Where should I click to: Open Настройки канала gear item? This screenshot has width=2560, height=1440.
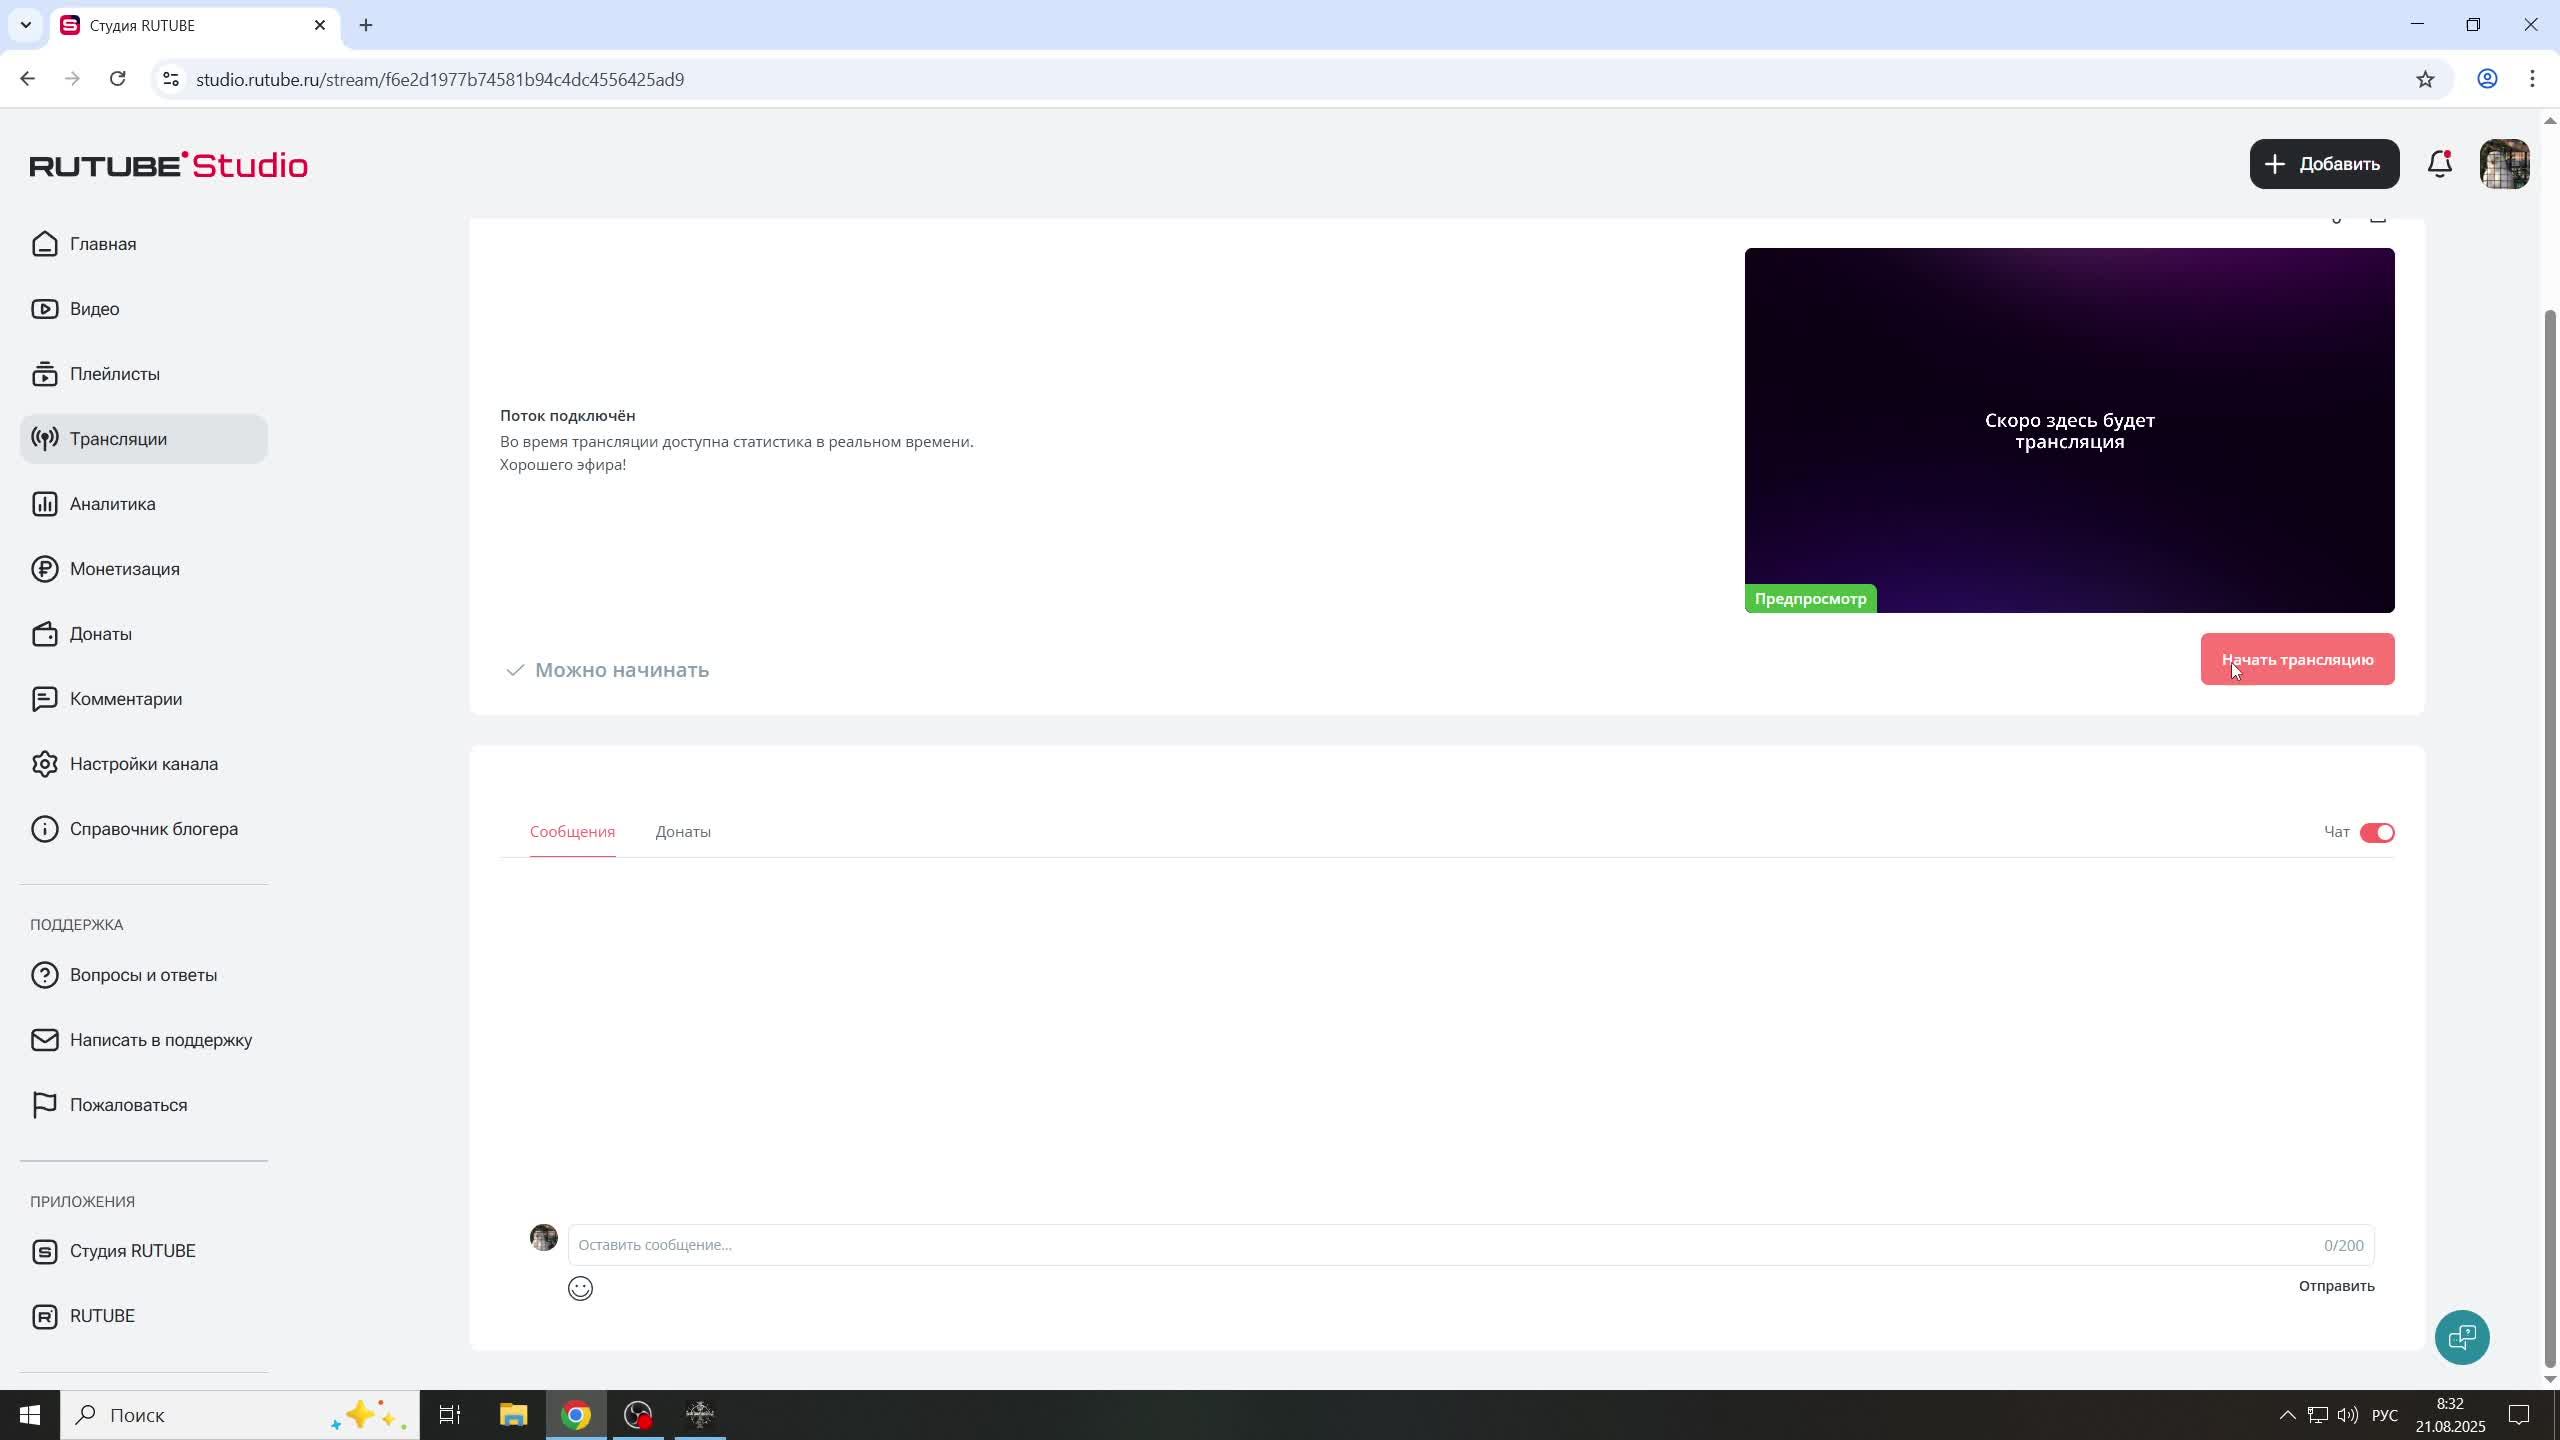[x=143, y=764]
